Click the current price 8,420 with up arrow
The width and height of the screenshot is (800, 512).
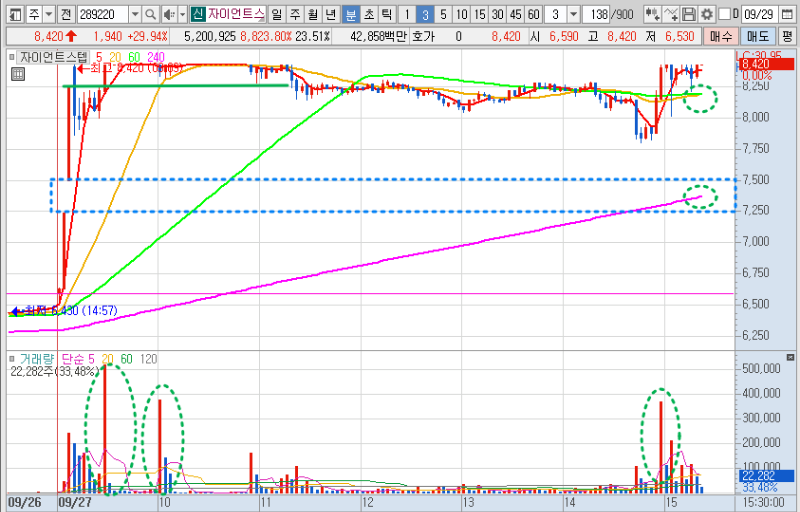tap(55, 37)
